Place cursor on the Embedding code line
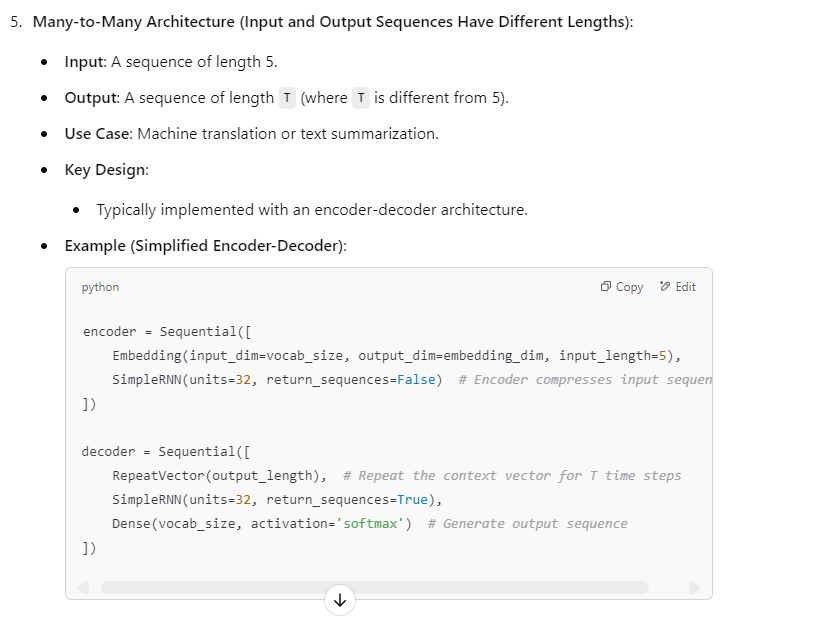835x619 pixels. [396, 355]
